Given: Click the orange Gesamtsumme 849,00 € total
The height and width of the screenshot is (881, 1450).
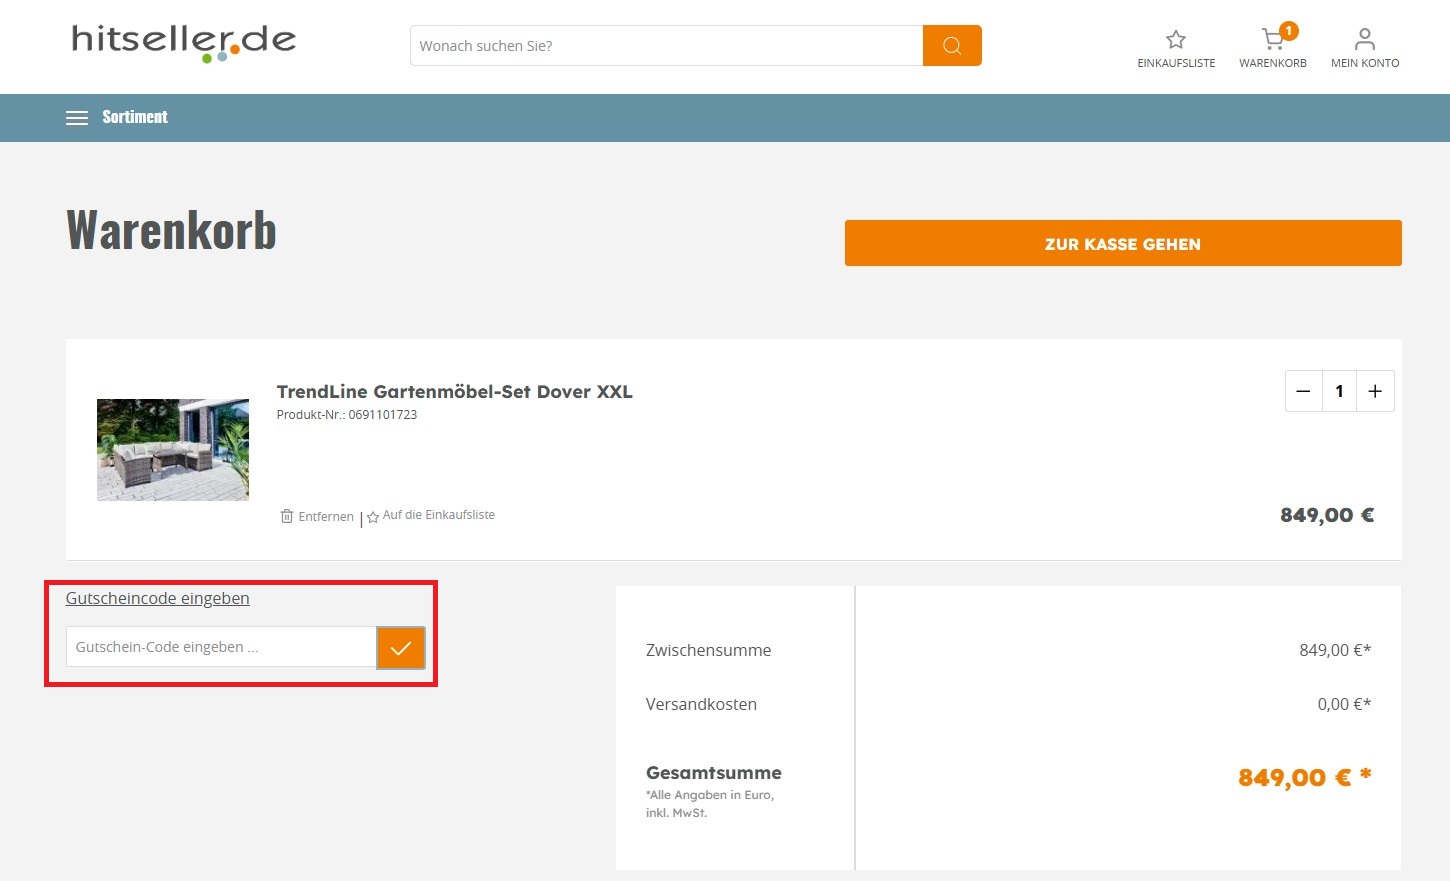Looking at the screenshot, I should pos(1305,778).
